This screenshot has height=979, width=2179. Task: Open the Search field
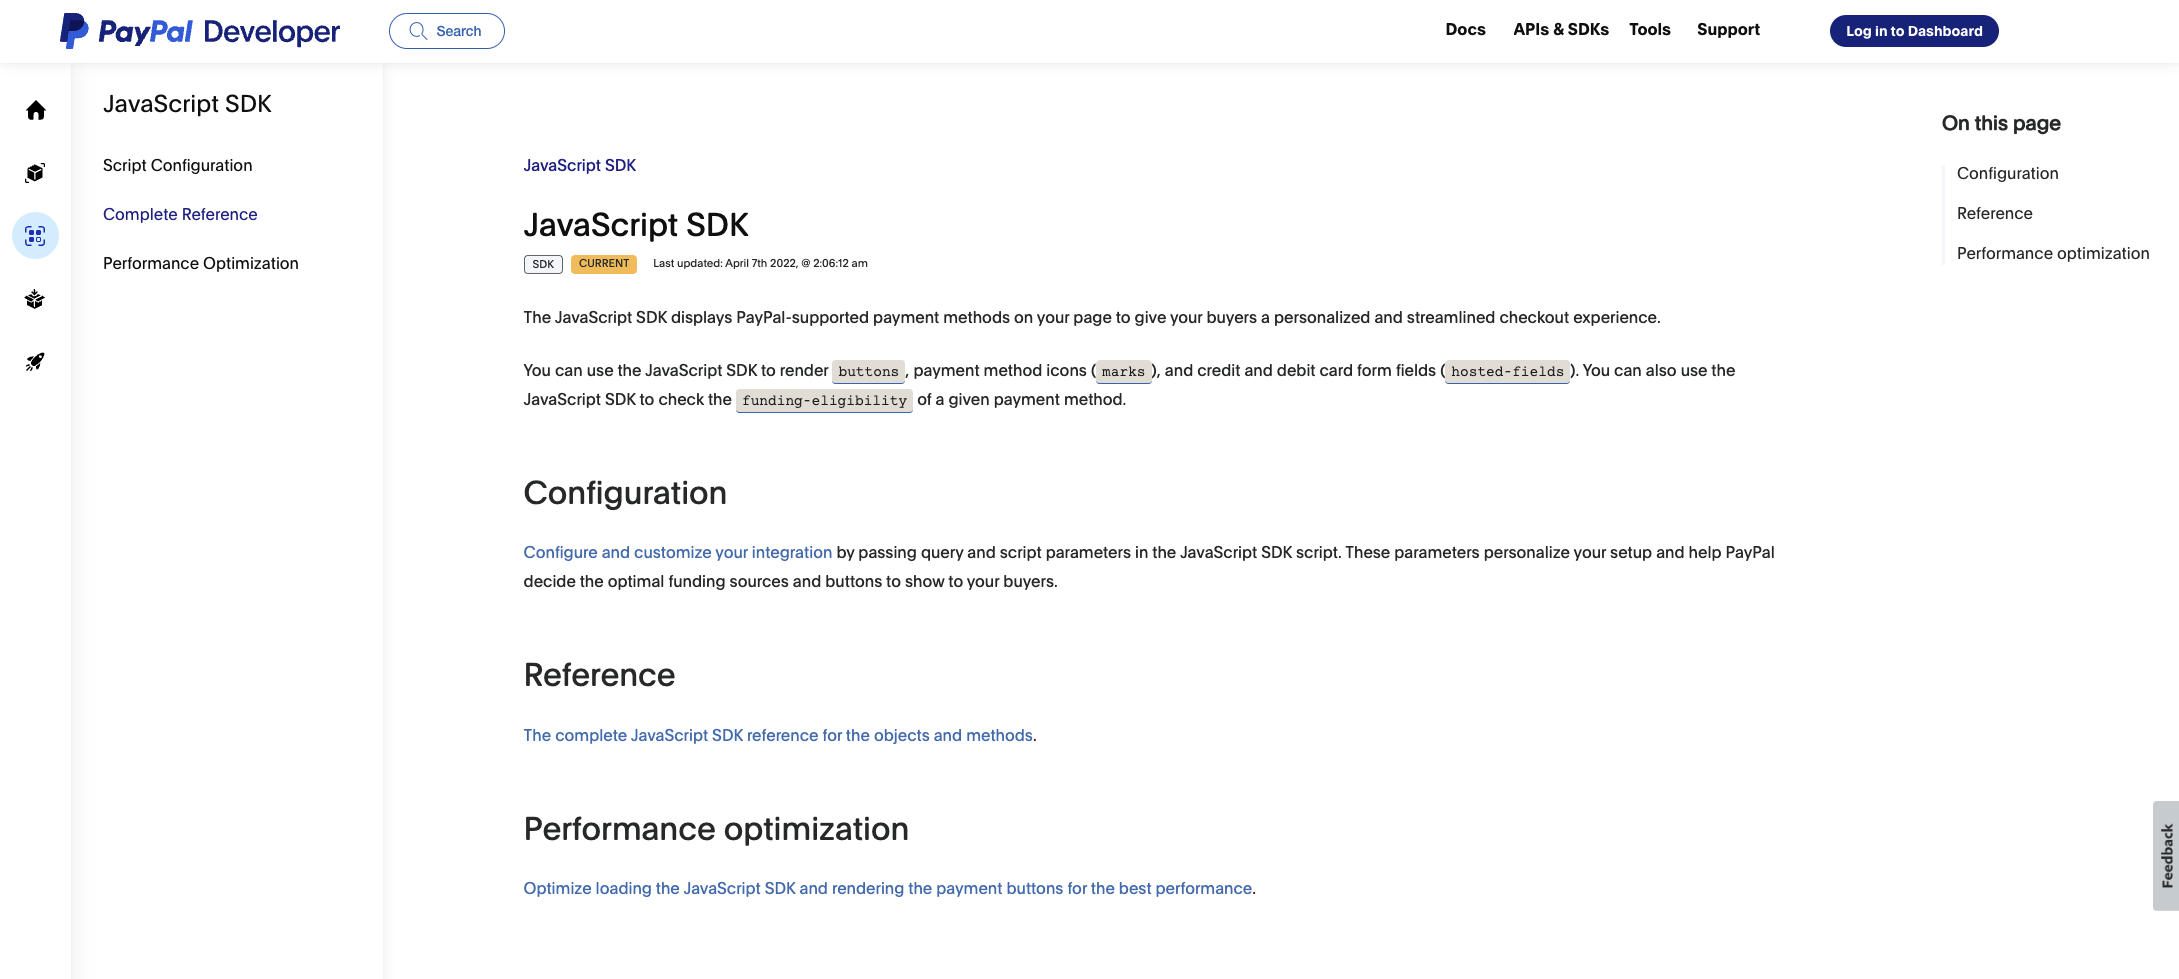pos(447,31)
